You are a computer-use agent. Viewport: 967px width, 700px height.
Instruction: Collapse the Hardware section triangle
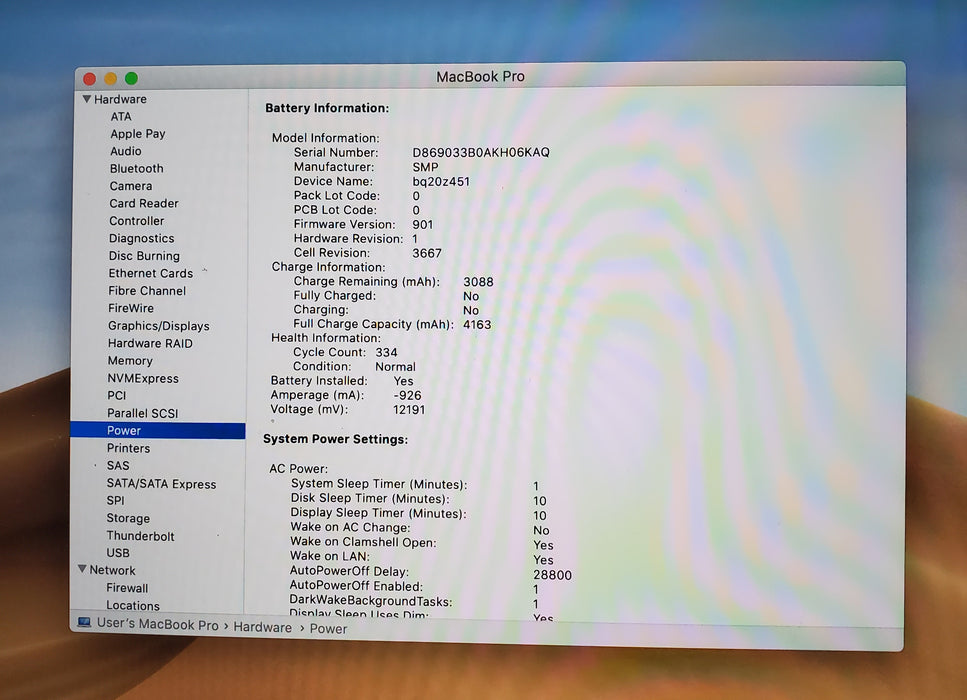[87, 99]
